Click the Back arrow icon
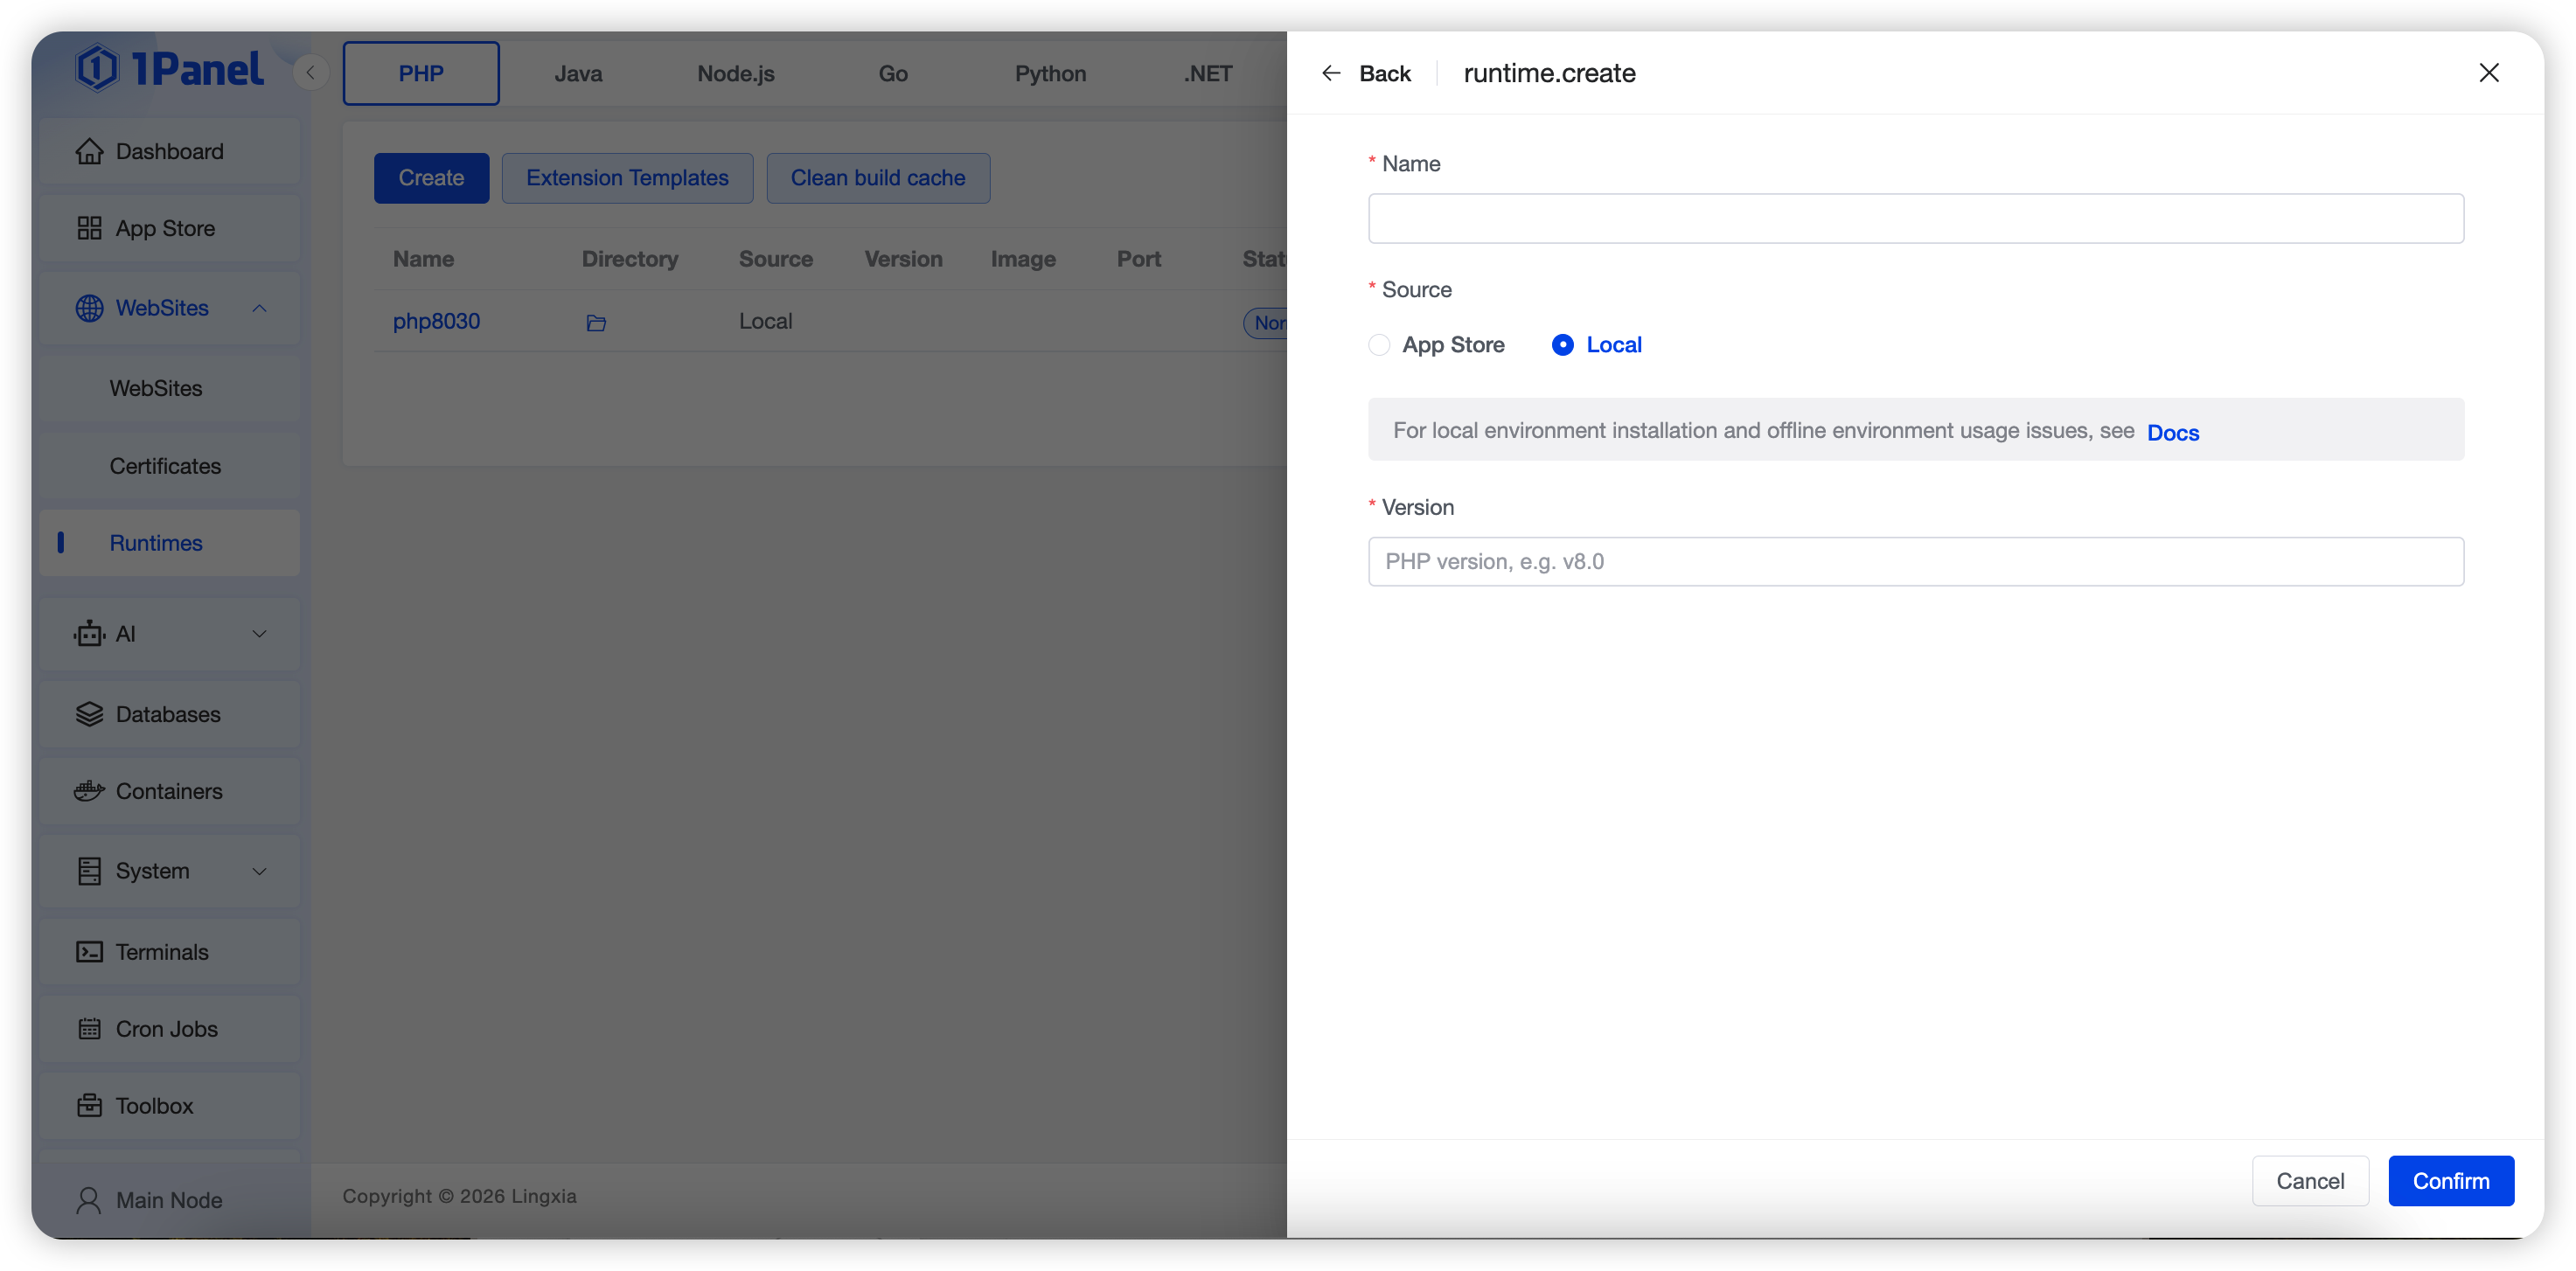The width and height of the screenshot is (2576, 1271). pos(1330,73)
